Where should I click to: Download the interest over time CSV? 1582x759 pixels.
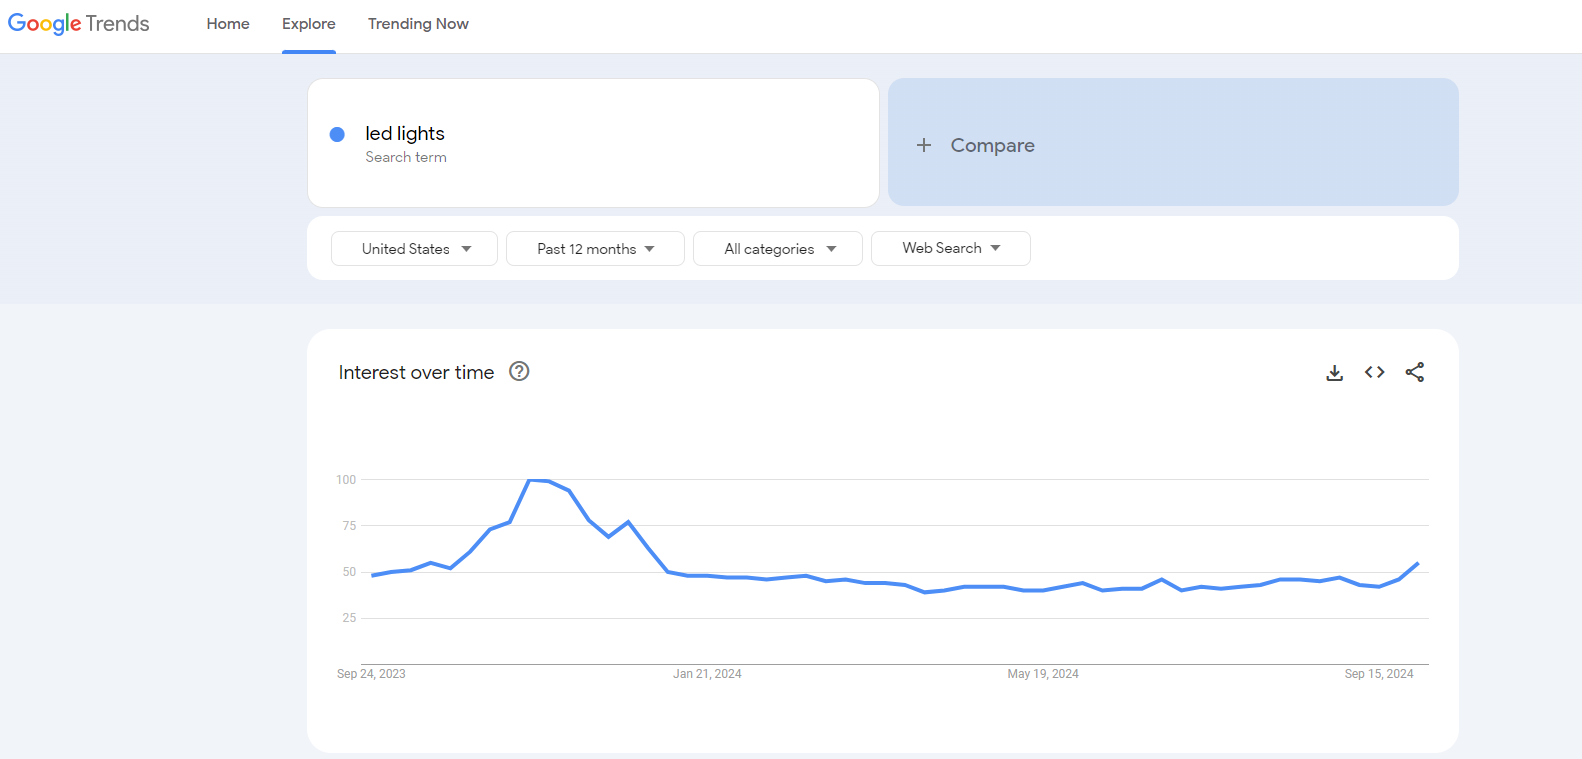(1334, 373)
